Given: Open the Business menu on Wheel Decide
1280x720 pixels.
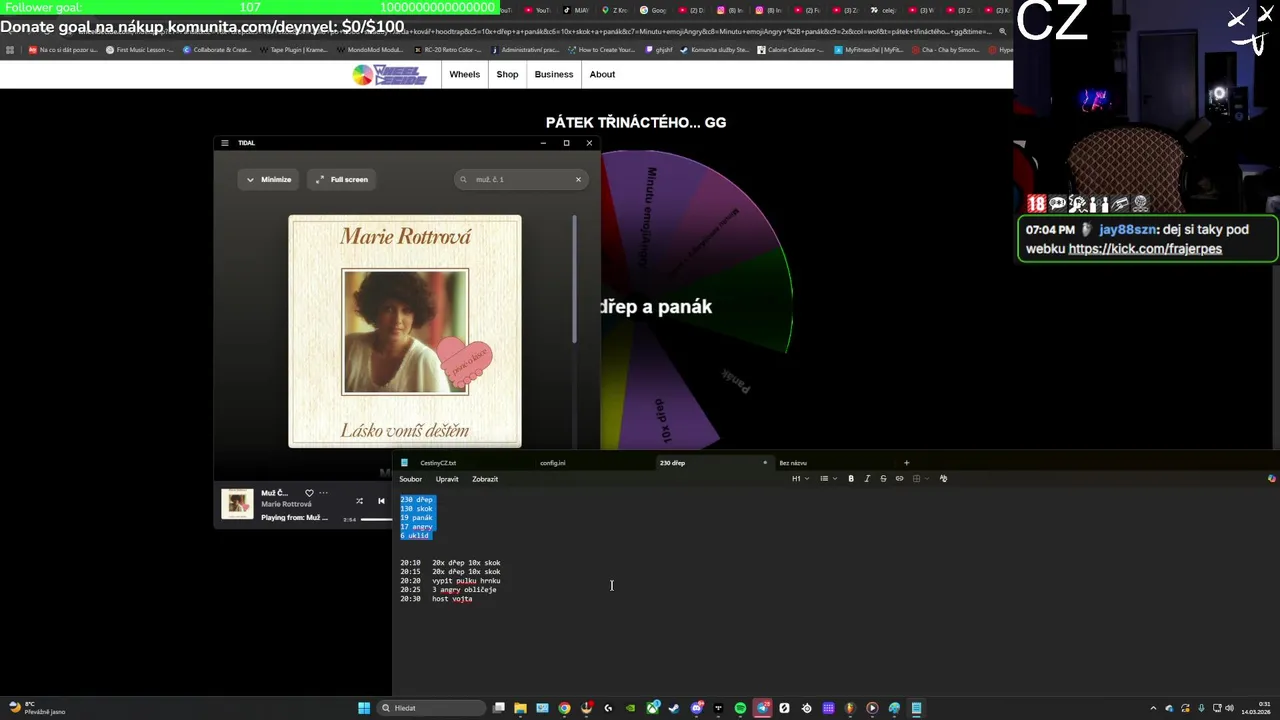Looking at the screenshot, I should 554,74.
